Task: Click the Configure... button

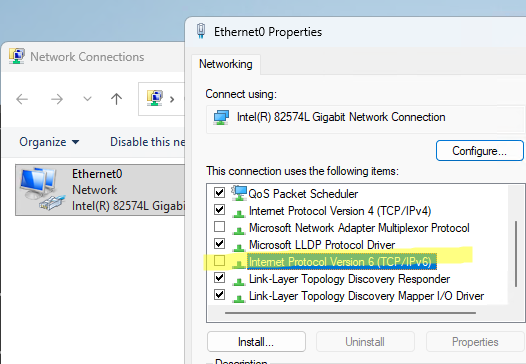Action: (x=479, y=151)
